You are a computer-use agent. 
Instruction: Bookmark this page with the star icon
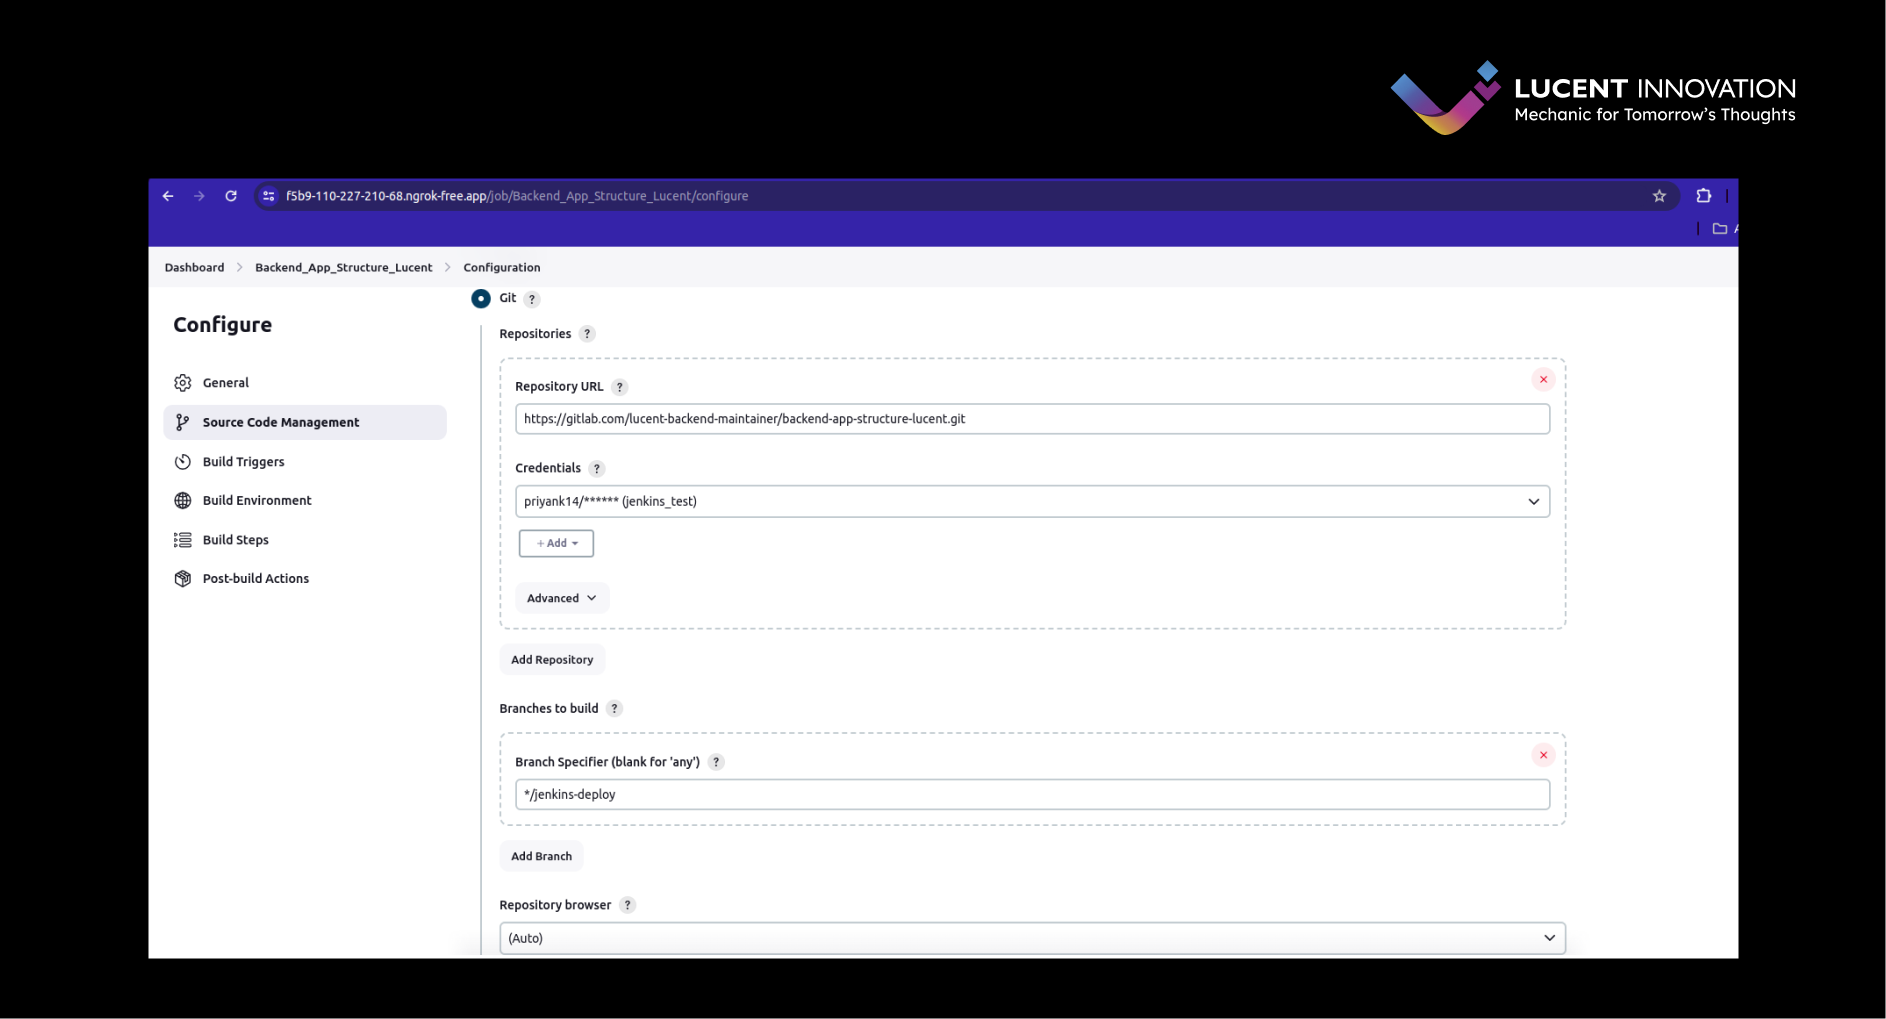[x=1659, y=196]
